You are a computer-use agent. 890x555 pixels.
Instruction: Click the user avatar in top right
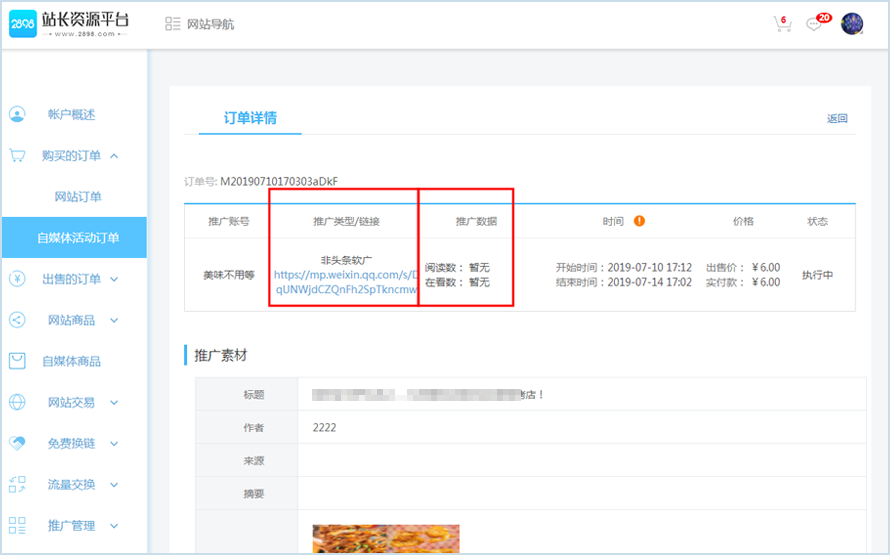pyautogui.click(x=852, y=24)
